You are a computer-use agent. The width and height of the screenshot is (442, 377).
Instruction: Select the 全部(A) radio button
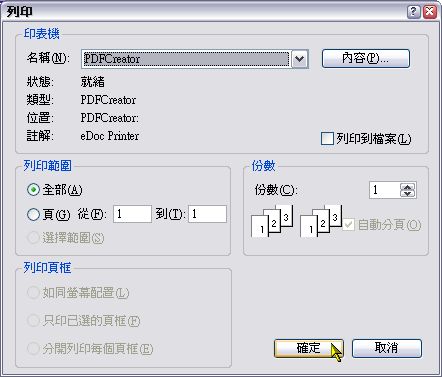tap(33, 190)
